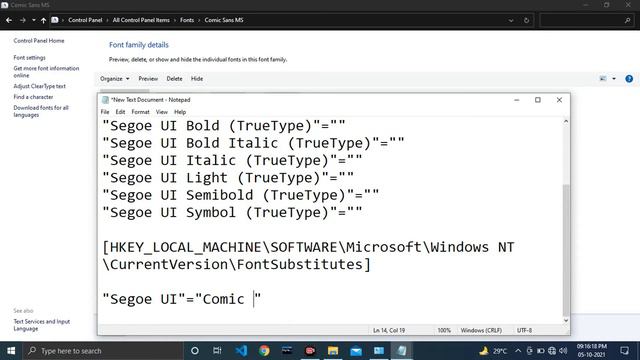Open Notepad File menu
The height and width of the screenshot is (360, 640).
[x=105, y=112]
